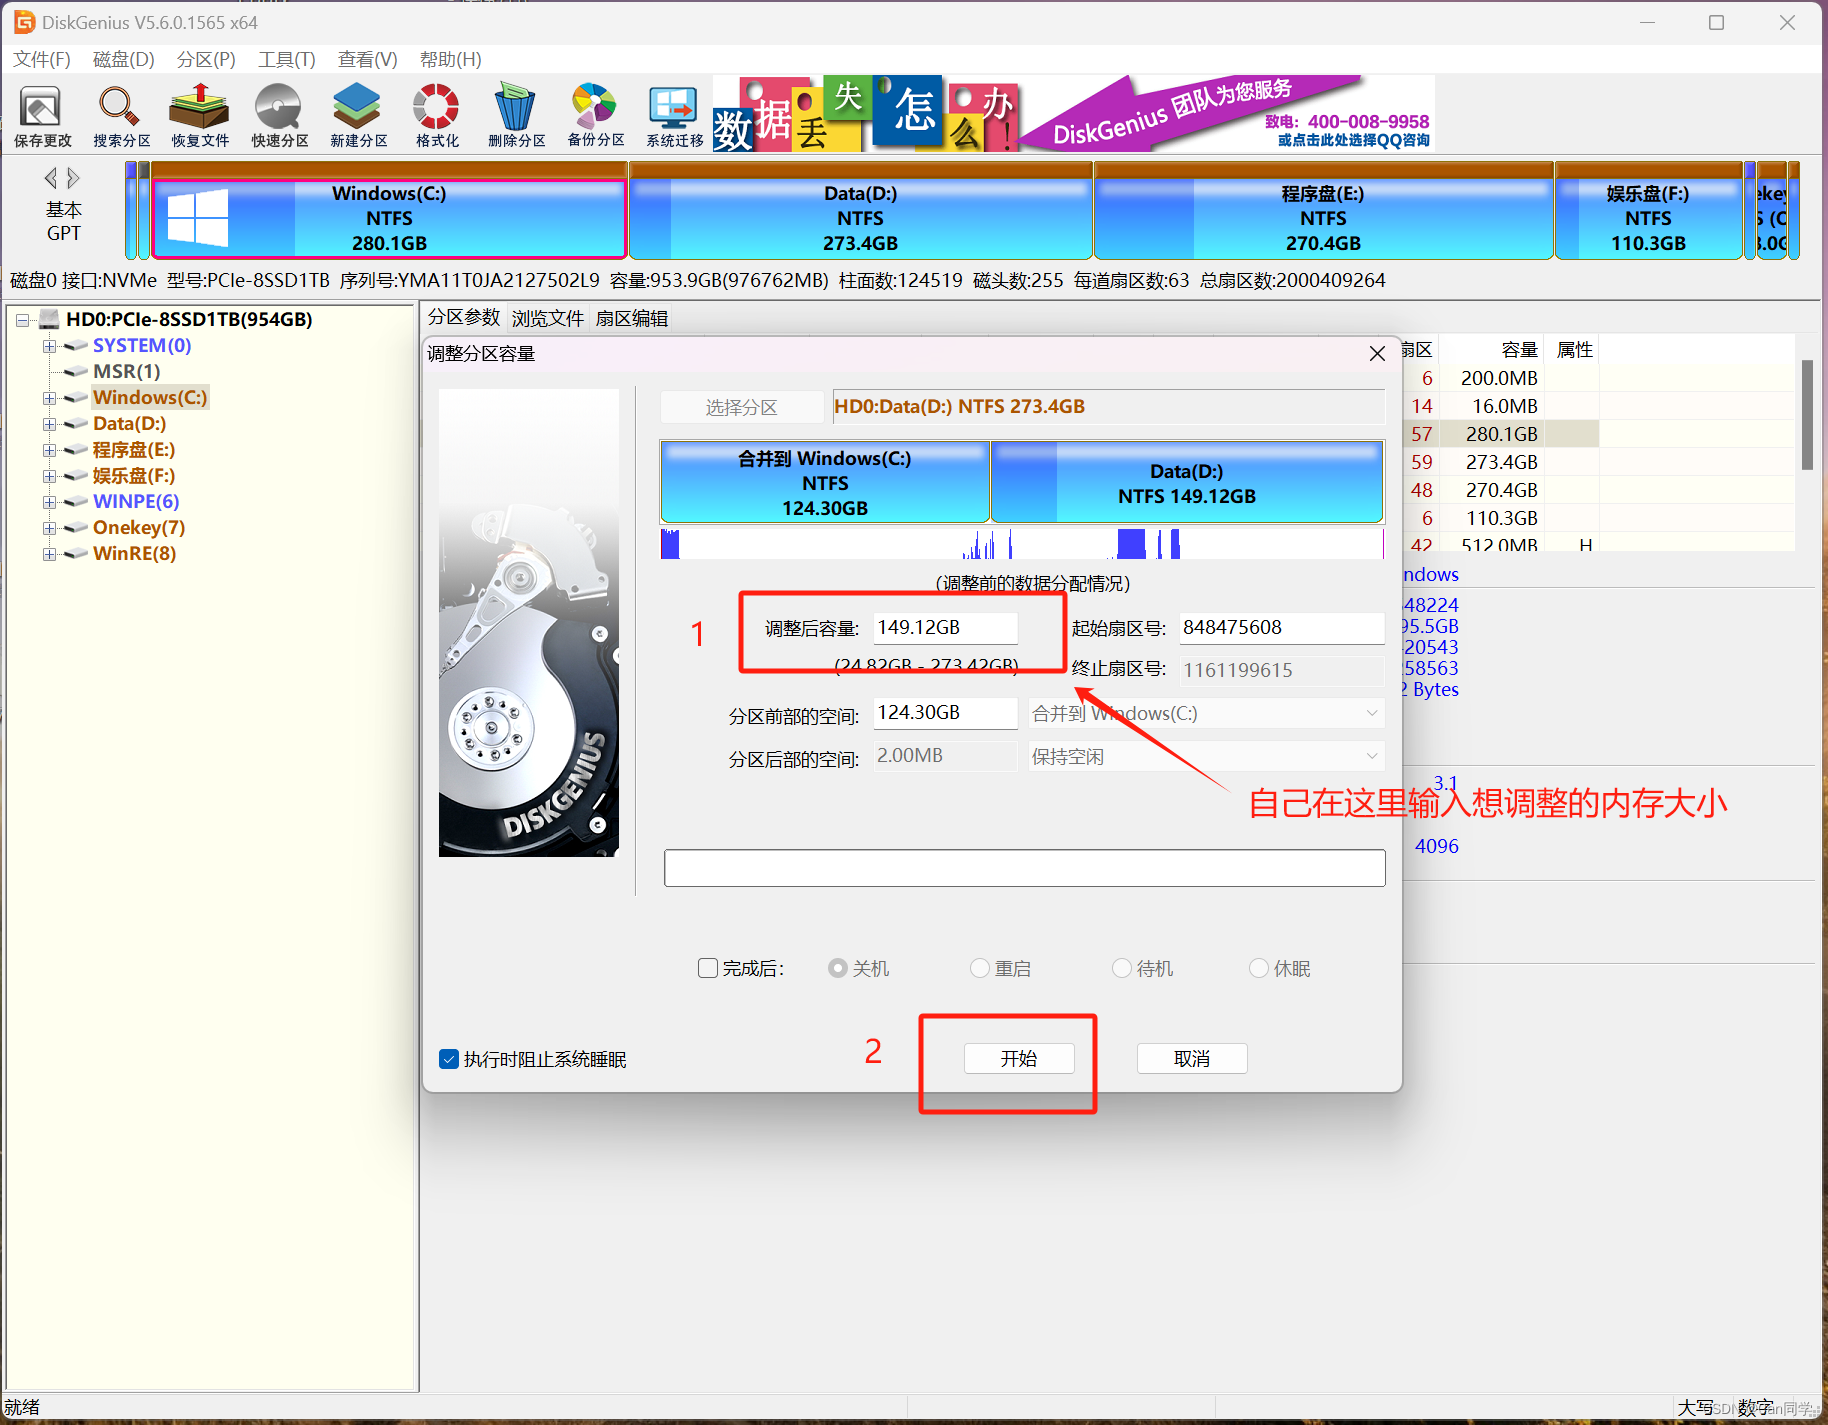
Task: Expand the Onekey(7) tree node
Action: [49, 528]
